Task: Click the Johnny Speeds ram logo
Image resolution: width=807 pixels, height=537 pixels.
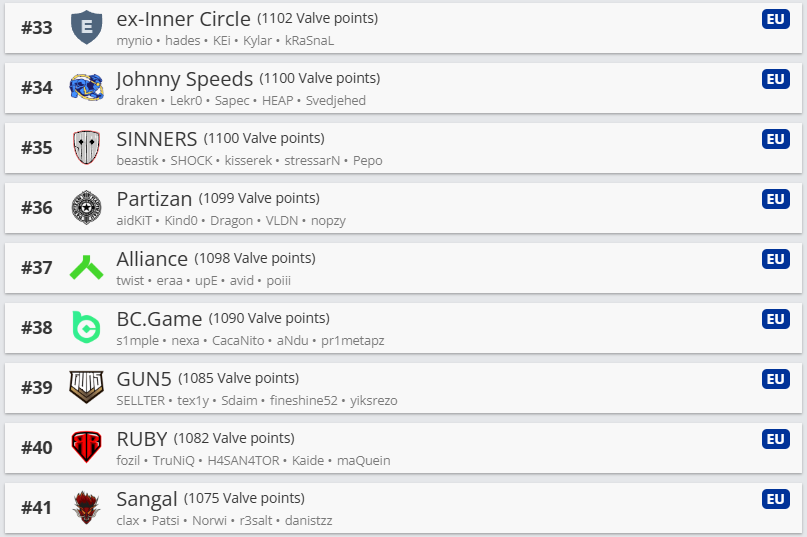Action: point(87,88)
